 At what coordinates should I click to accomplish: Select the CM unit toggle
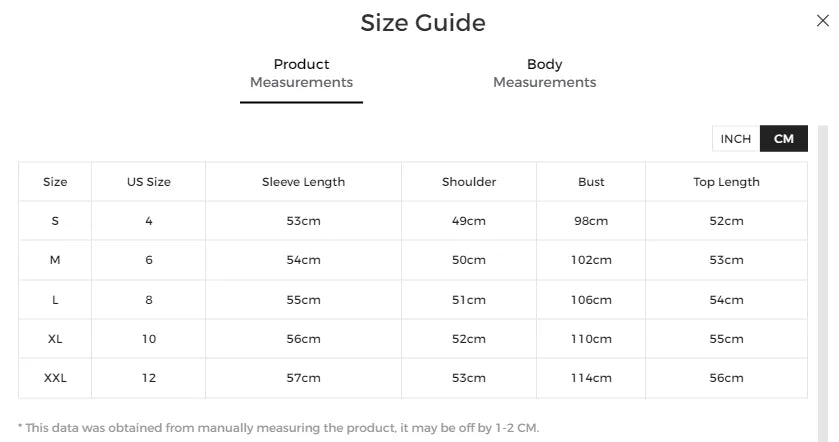pyautogui.click(x=784, y=139)
